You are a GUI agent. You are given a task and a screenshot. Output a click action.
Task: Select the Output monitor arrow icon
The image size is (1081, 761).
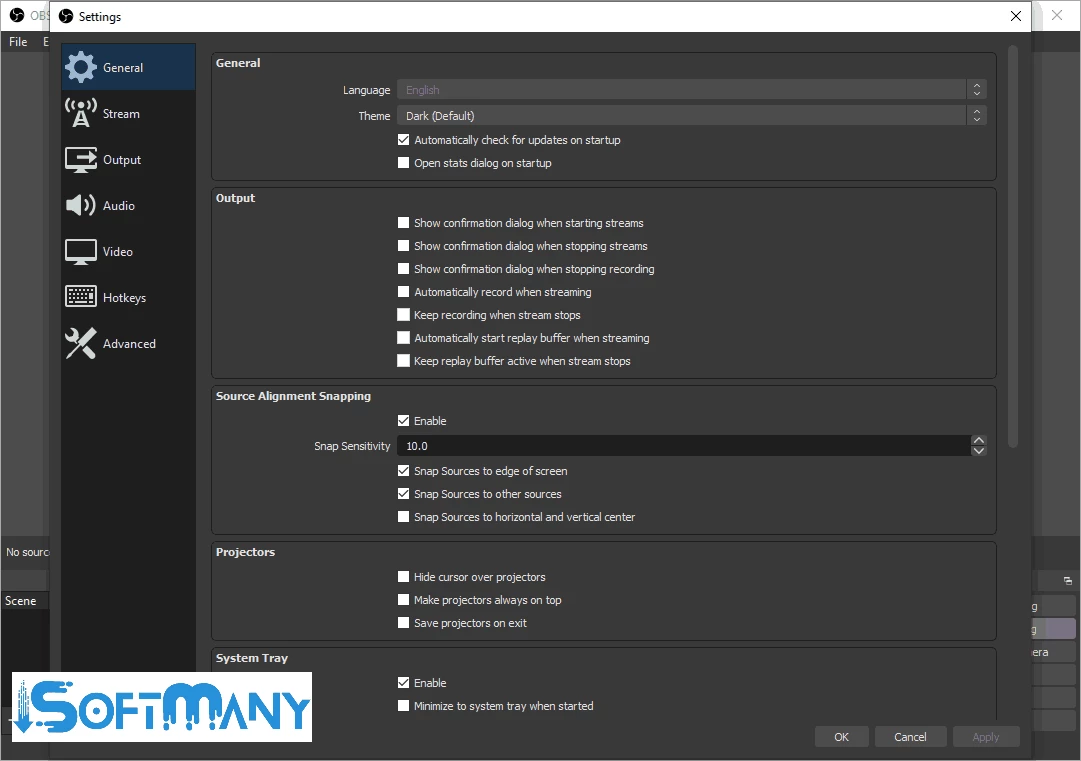click(81, 160)
